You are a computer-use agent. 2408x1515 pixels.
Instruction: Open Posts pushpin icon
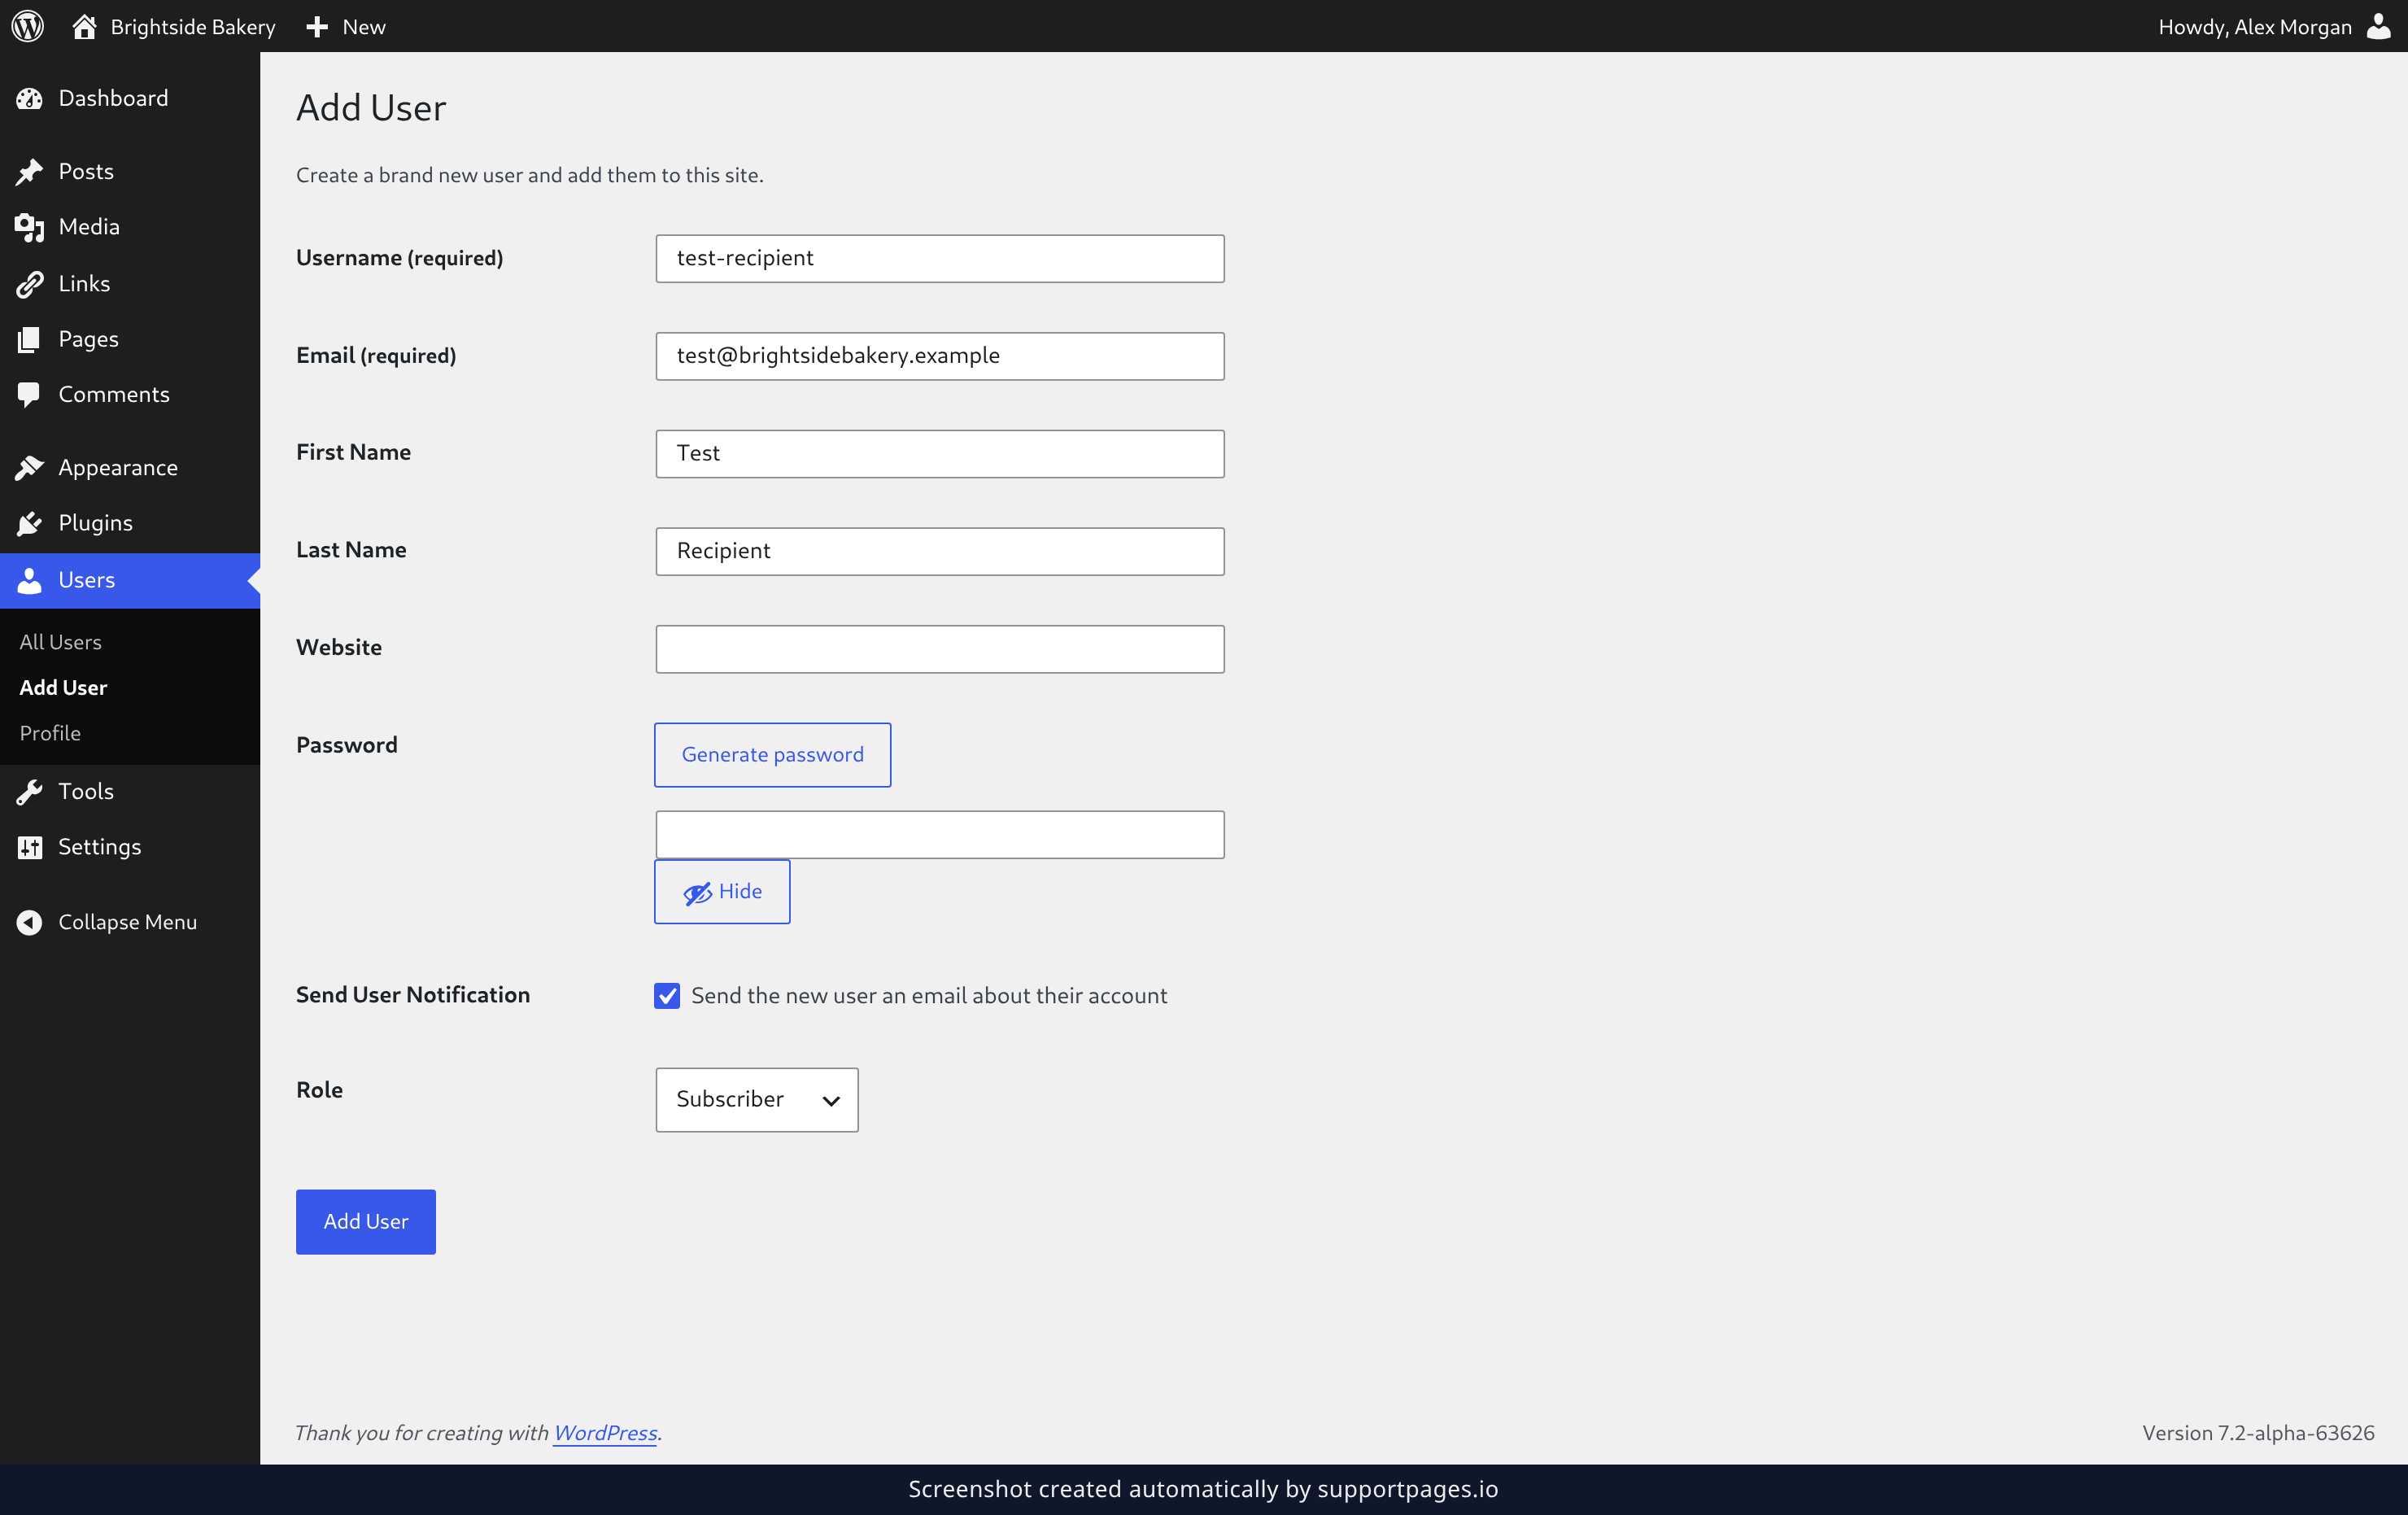[30, 172]
